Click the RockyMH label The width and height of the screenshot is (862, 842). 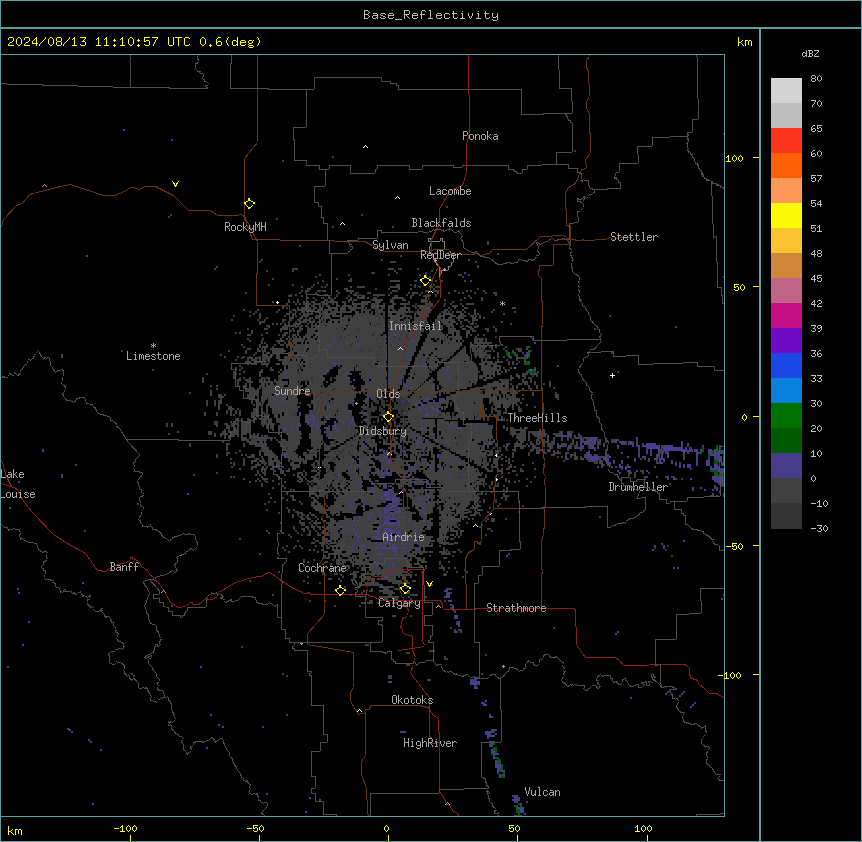[245, 227]
